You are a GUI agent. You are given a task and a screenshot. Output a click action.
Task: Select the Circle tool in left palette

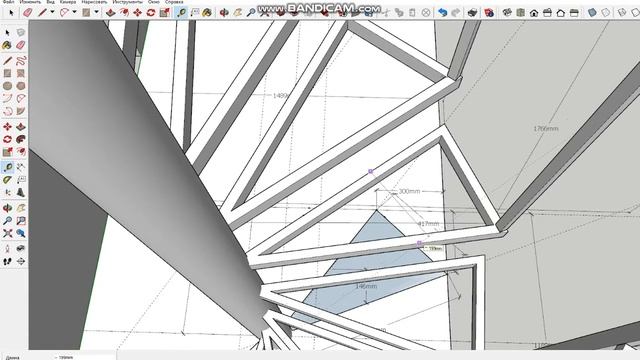click(7, 86)
